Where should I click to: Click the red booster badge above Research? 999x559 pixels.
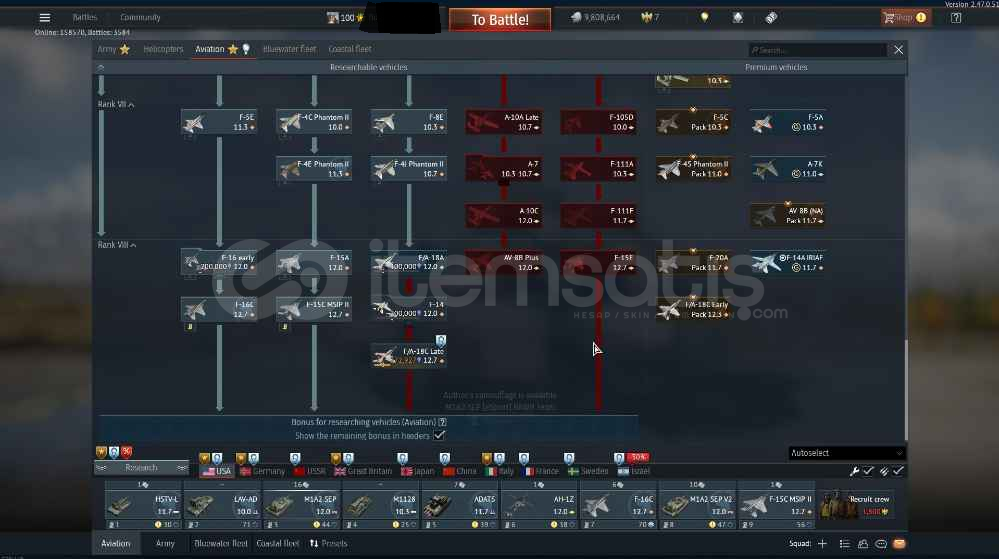[x=127, y=452]
